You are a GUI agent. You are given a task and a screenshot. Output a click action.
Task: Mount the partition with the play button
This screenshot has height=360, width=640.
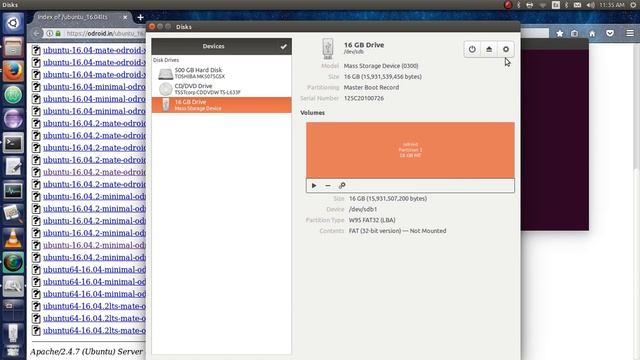[x=314, y=186]
